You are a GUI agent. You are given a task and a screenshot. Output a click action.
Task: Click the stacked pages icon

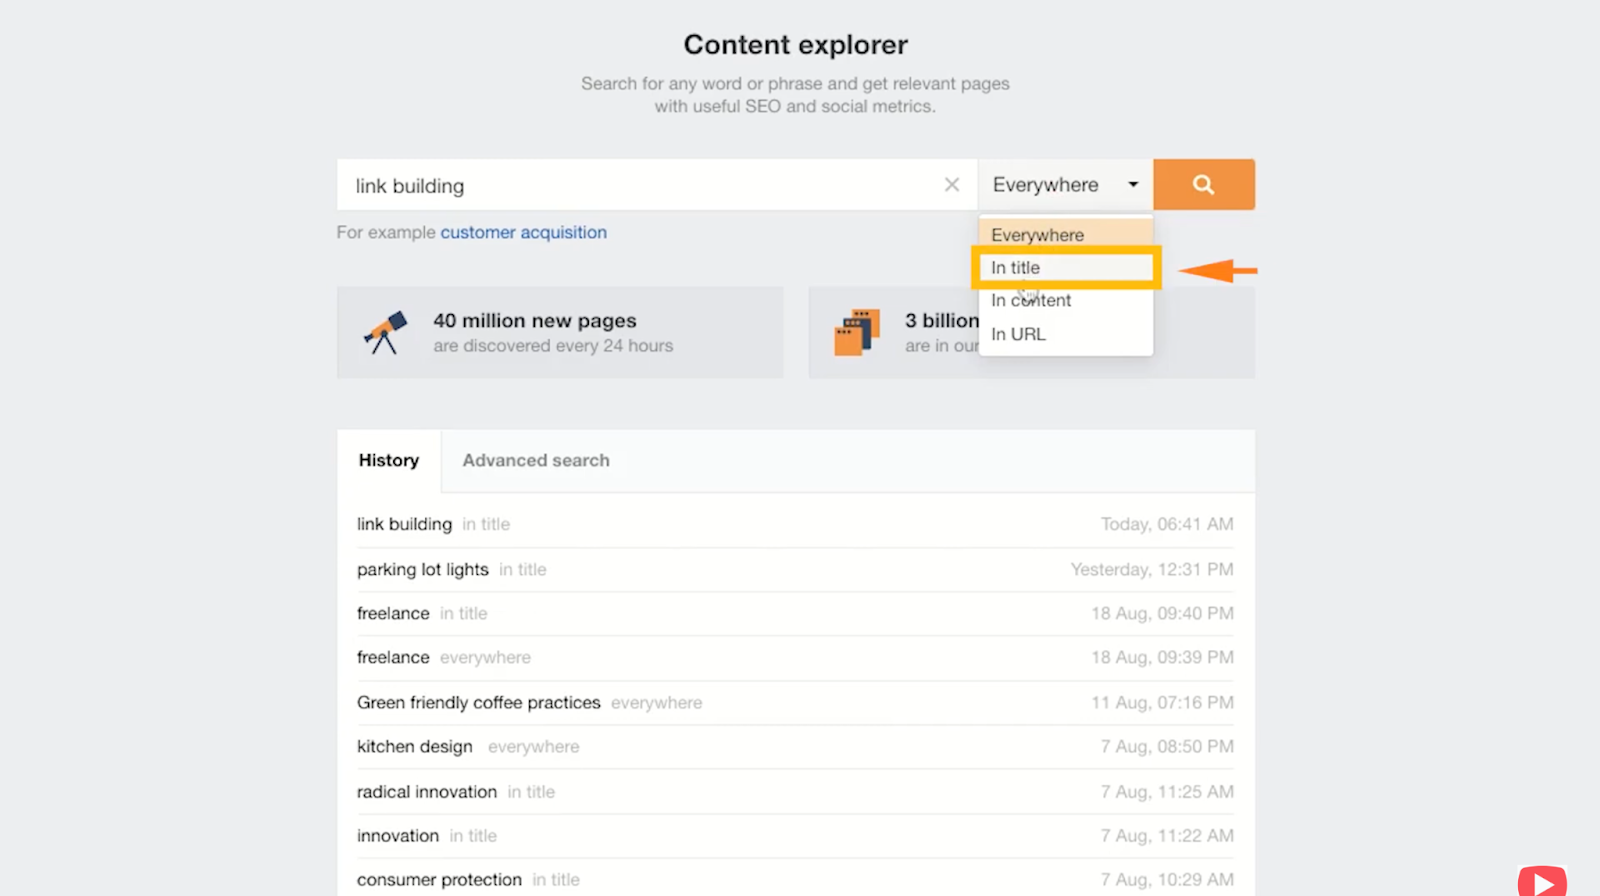coord(857,332)
